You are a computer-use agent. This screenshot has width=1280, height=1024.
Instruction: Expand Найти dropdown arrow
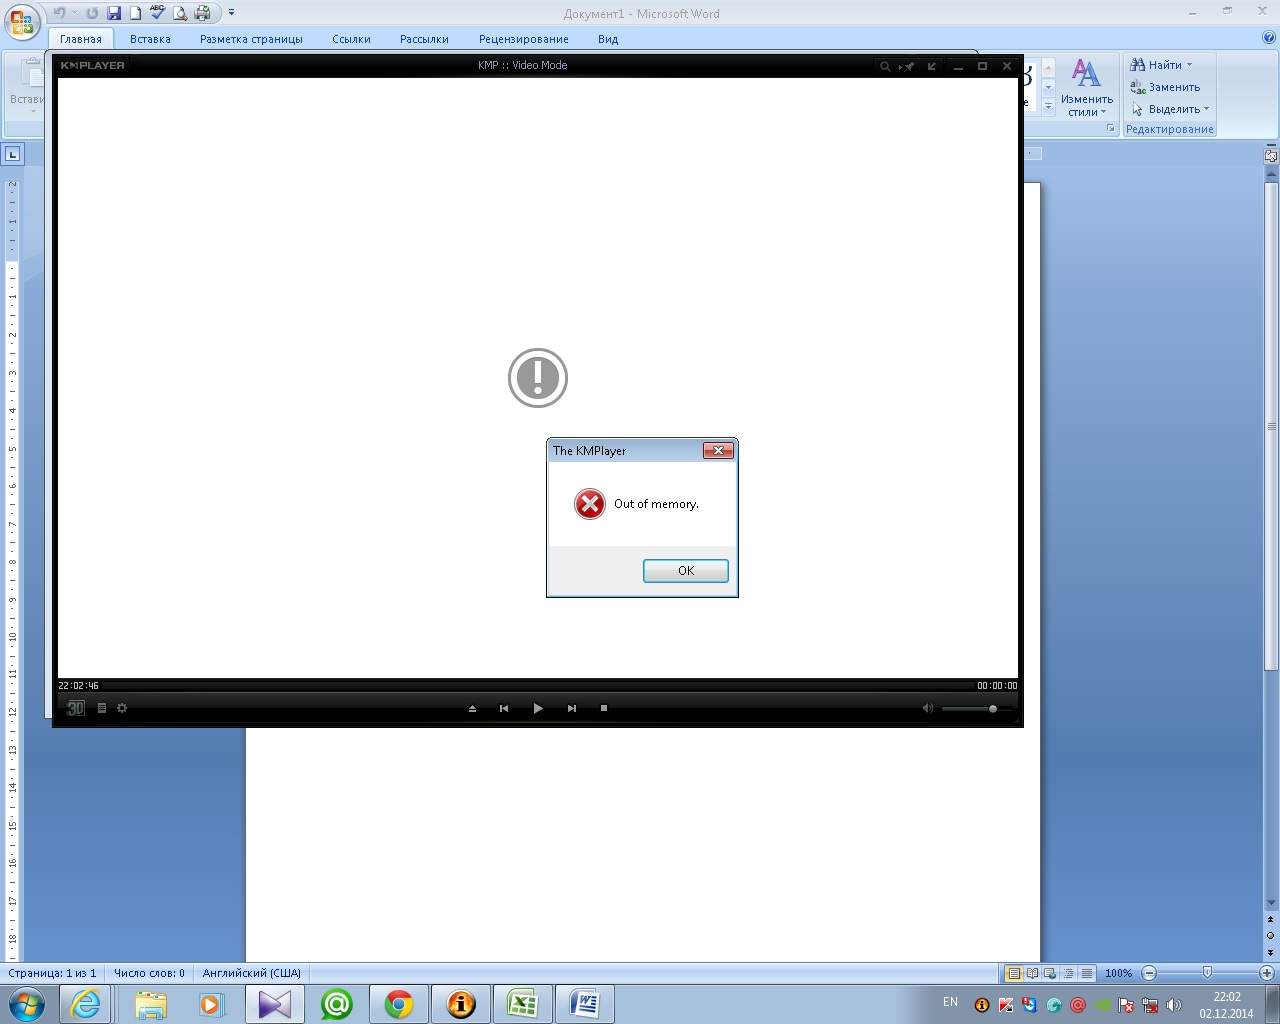tap(1189, 65)
